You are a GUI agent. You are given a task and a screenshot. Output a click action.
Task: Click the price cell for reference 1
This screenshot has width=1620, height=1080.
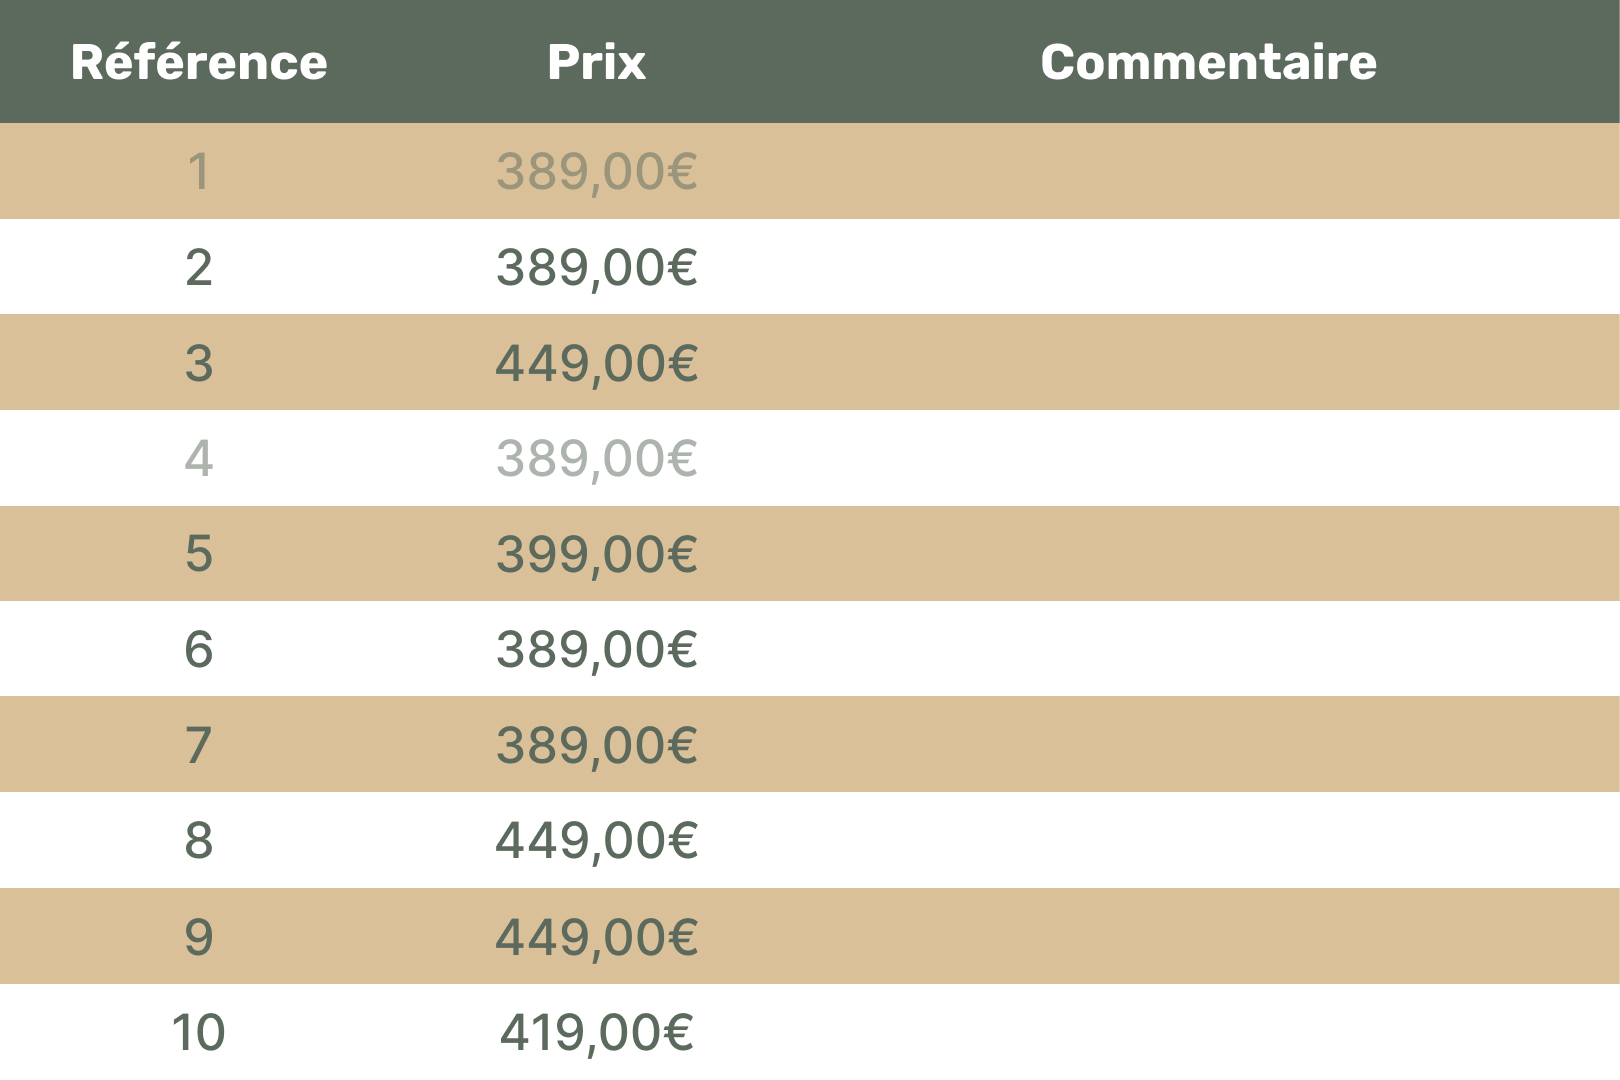596,171
